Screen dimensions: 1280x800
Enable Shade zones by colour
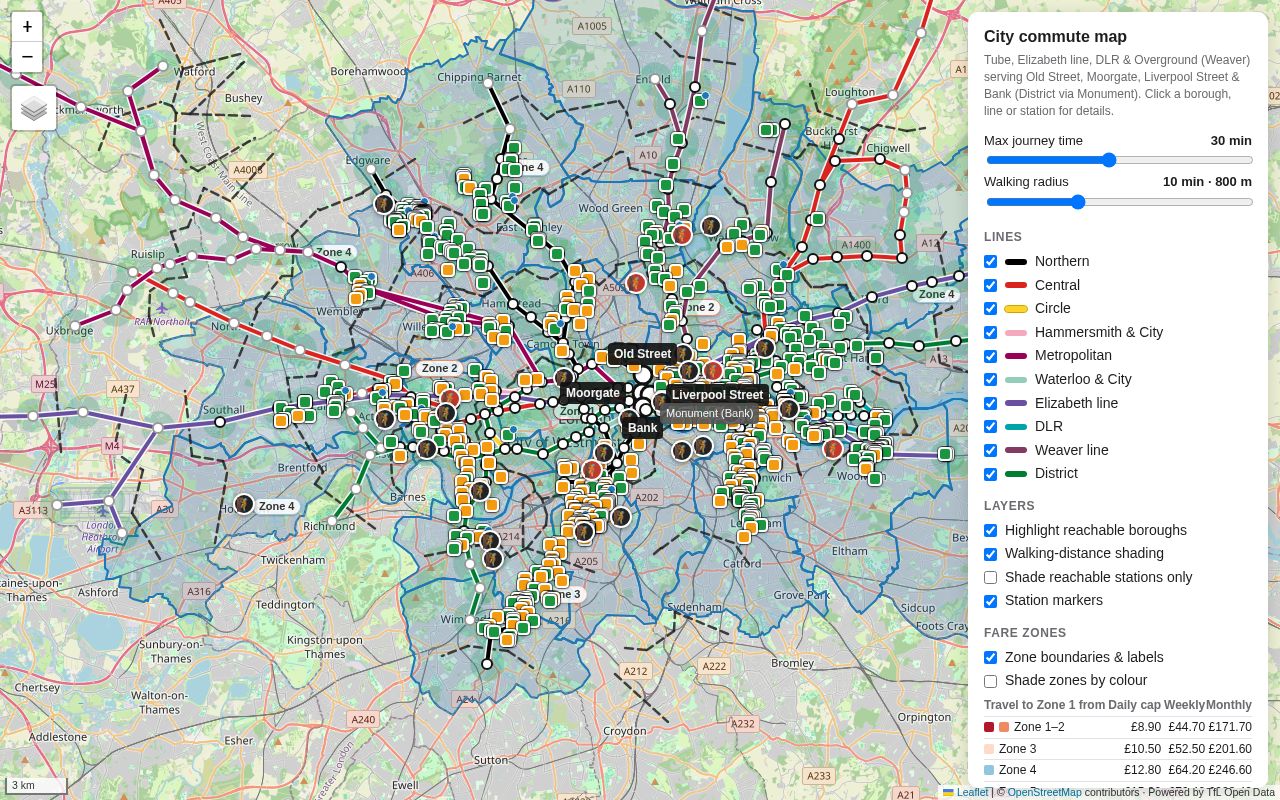coord(990,681)
